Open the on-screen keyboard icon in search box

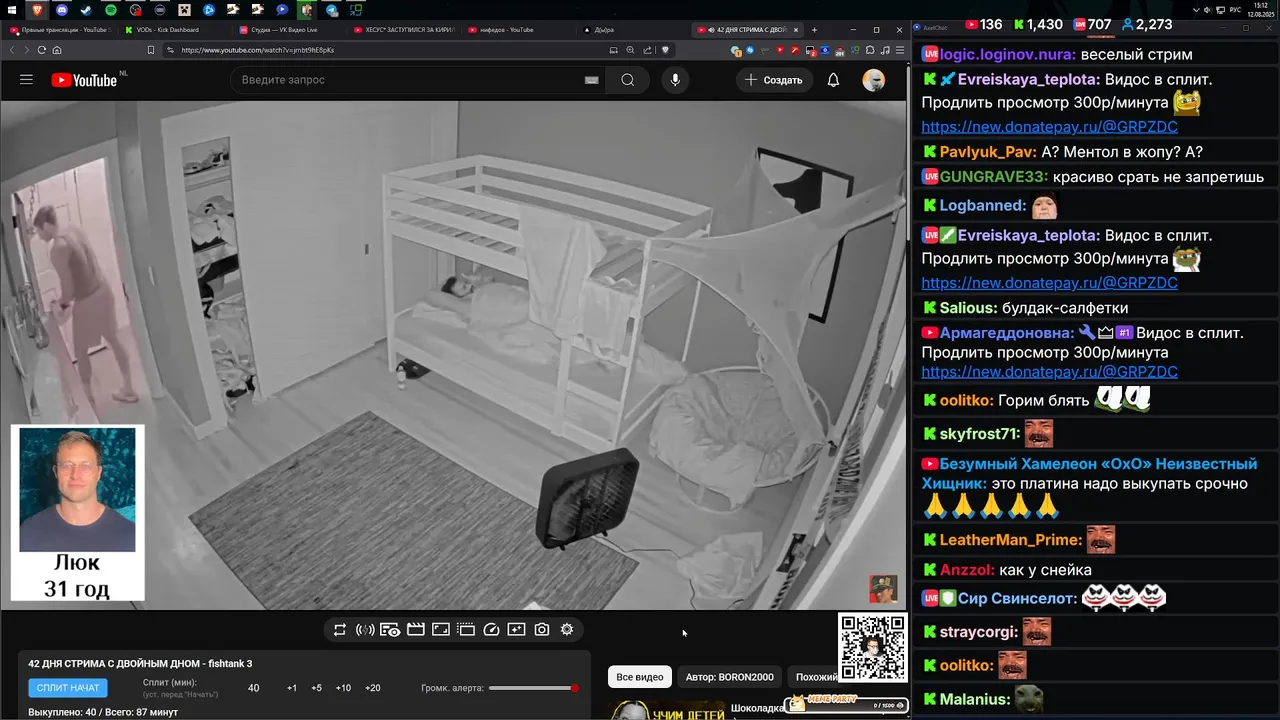click(x=591, y=80)
